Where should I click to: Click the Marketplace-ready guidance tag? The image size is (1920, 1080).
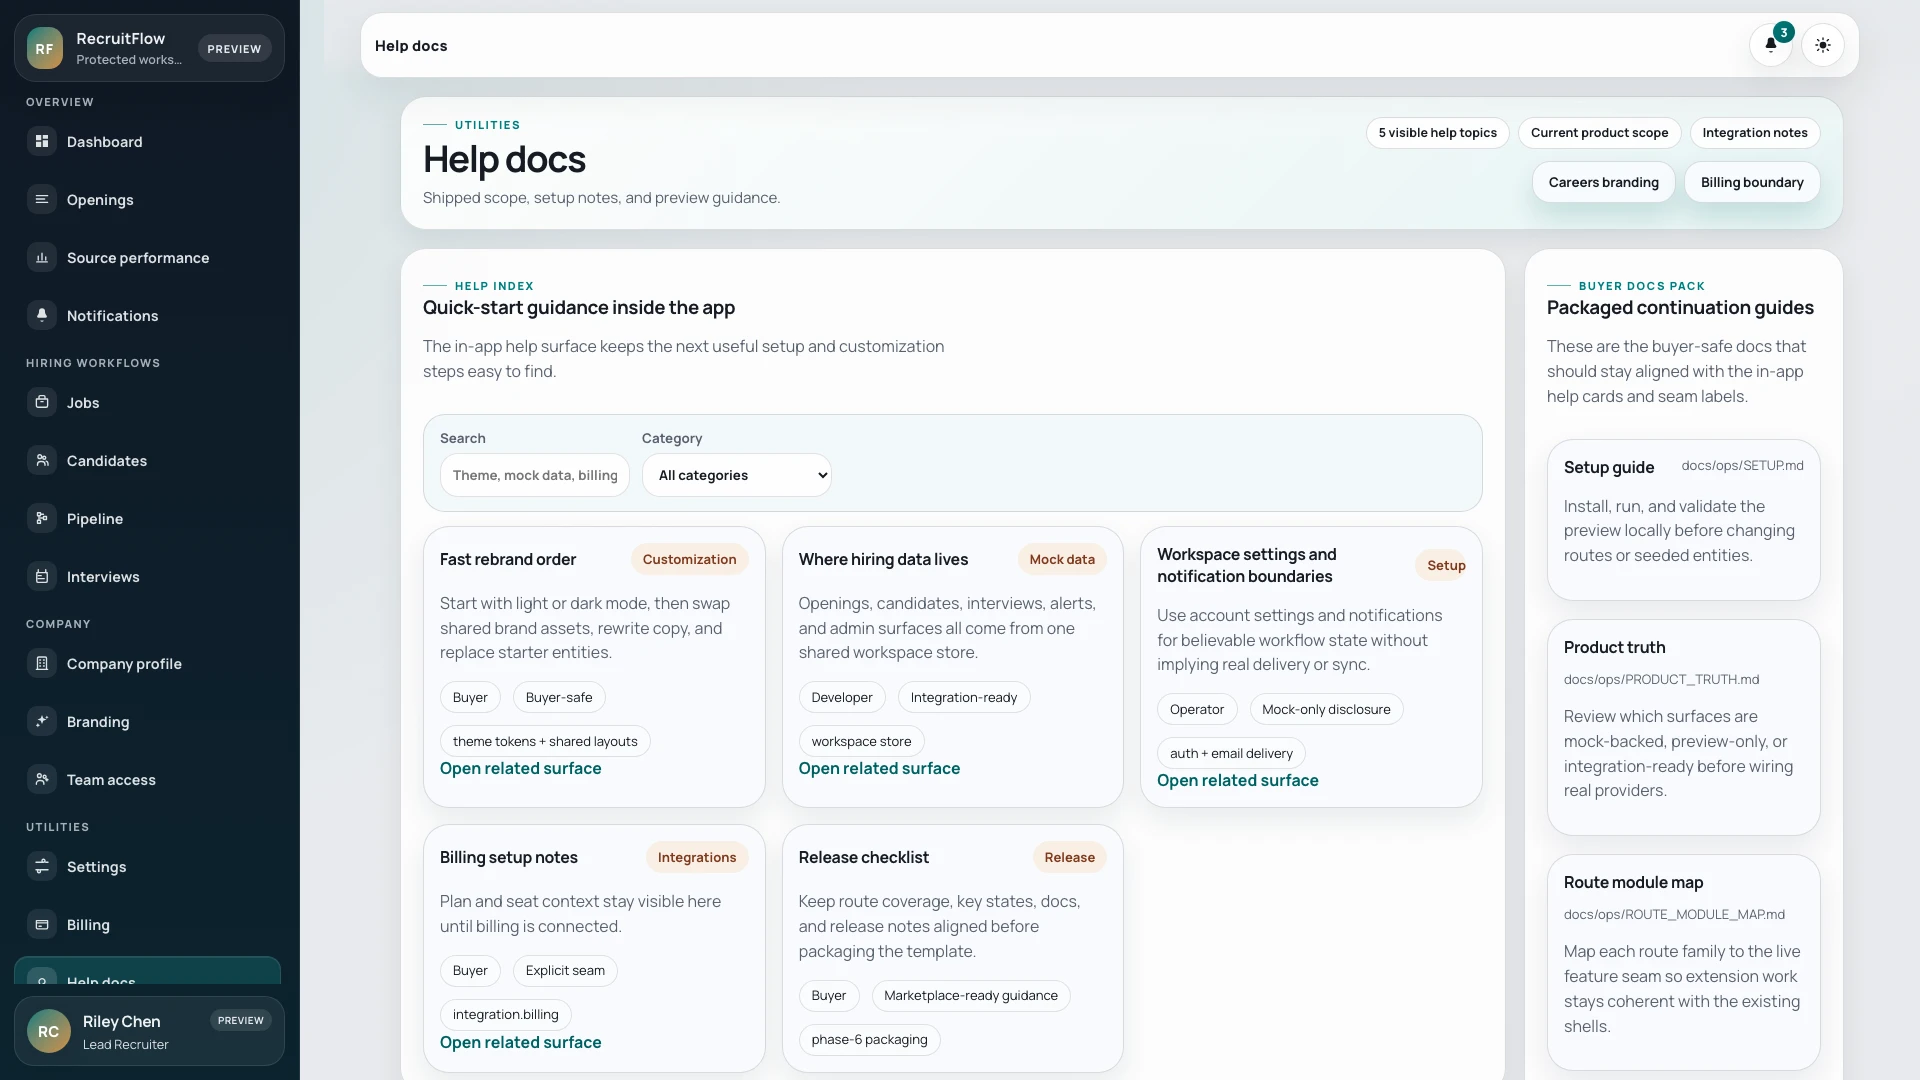point(970,996)
